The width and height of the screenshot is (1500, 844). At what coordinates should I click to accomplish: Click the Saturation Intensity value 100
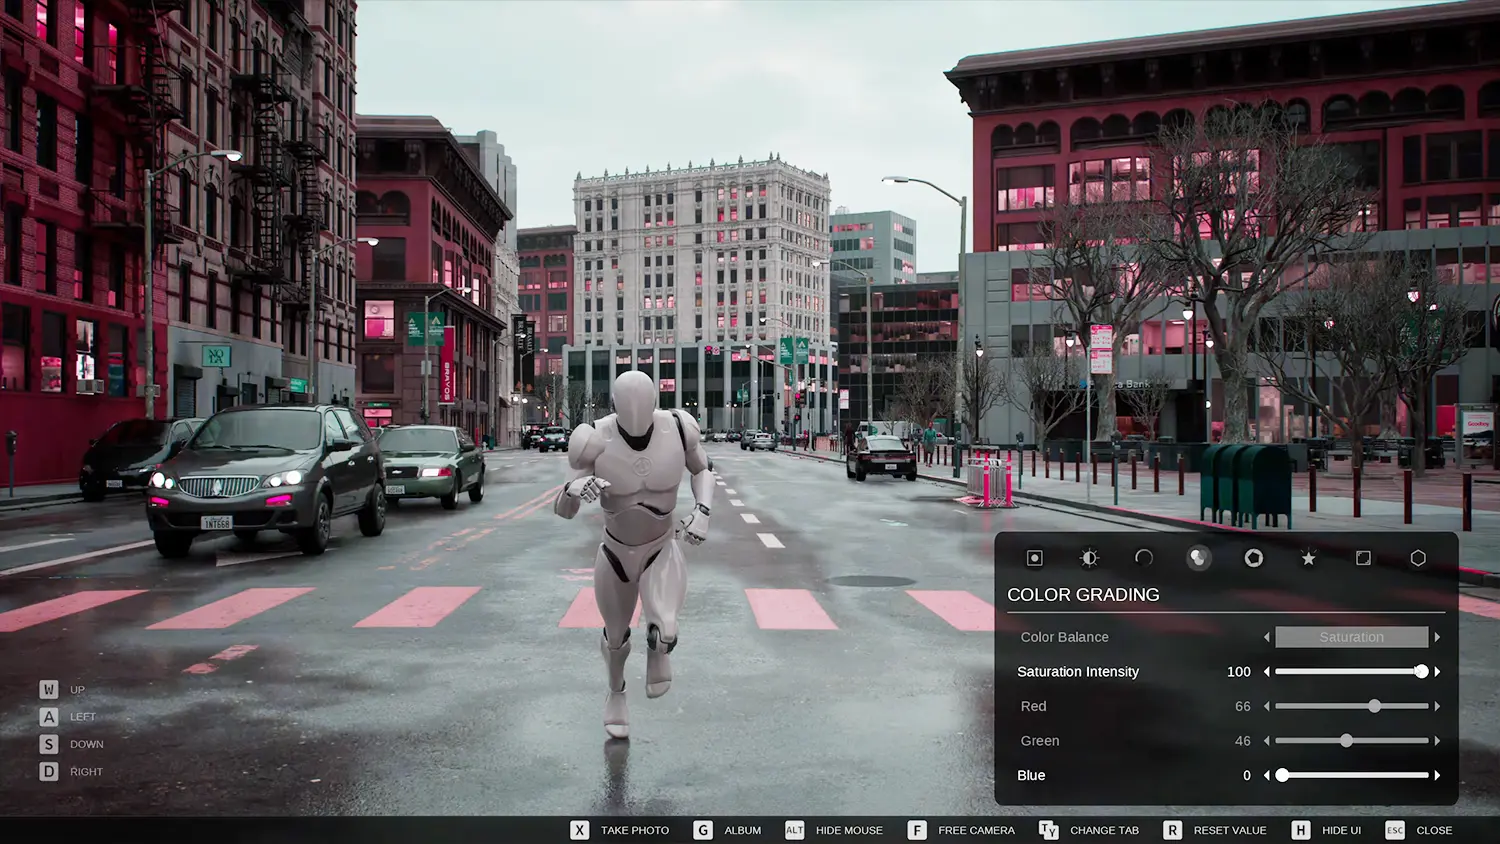click(x=1239, y=672)
